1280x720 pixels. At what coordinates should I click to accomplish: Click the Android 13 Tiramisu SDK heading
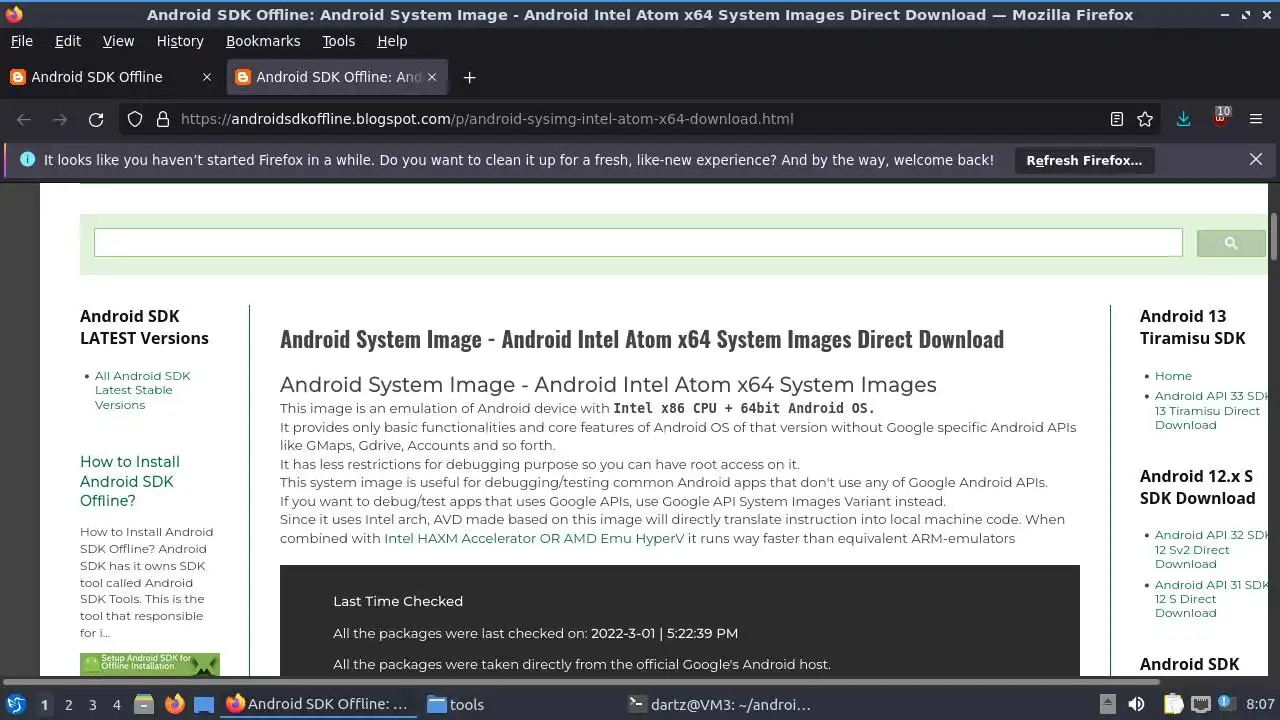pyautogui.click(x=1192, y=327)
